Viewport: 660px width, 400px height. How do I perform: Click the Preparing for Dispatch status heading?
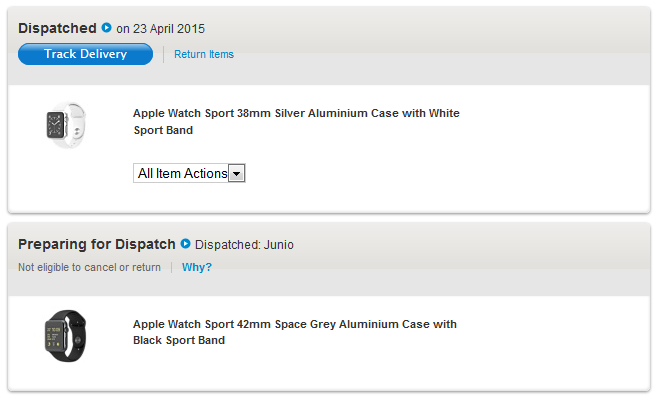tap(96, 244)
